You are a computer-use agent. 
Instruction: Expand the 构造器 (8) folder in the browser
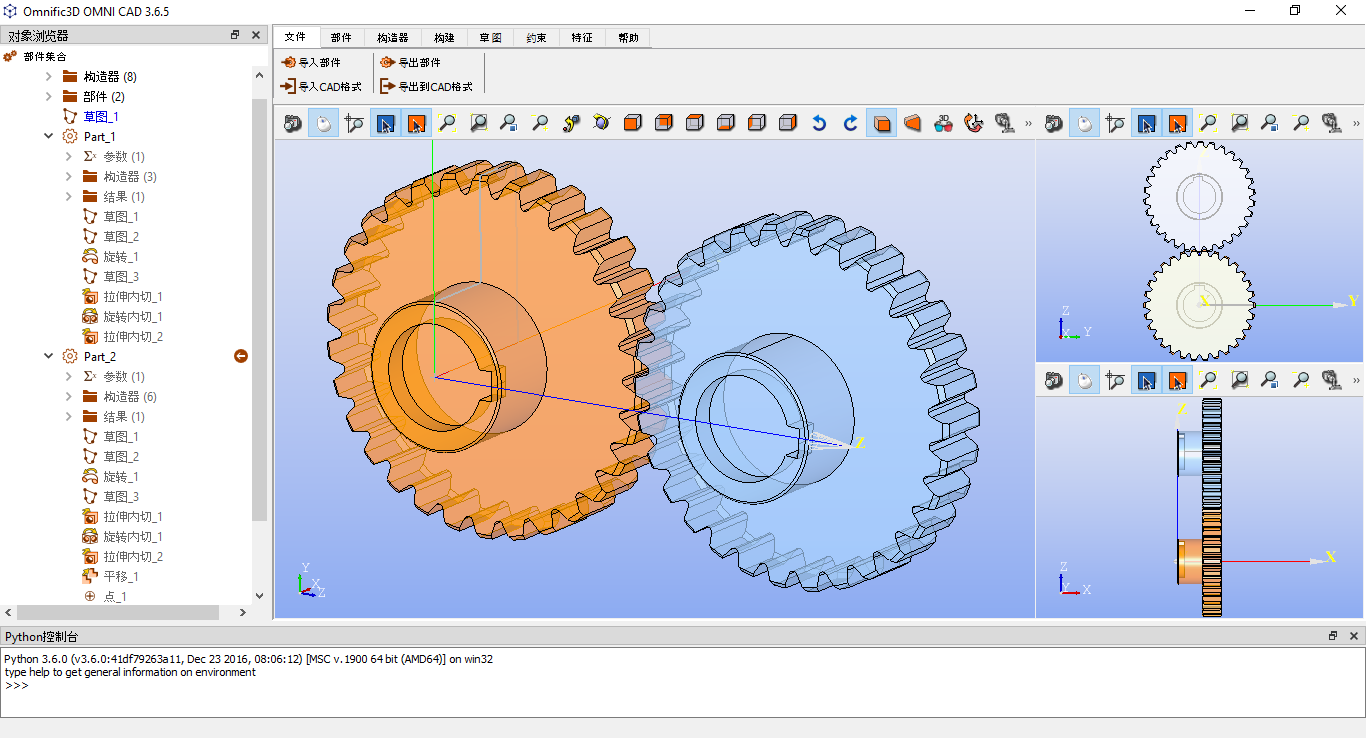(x=47, y=76)
